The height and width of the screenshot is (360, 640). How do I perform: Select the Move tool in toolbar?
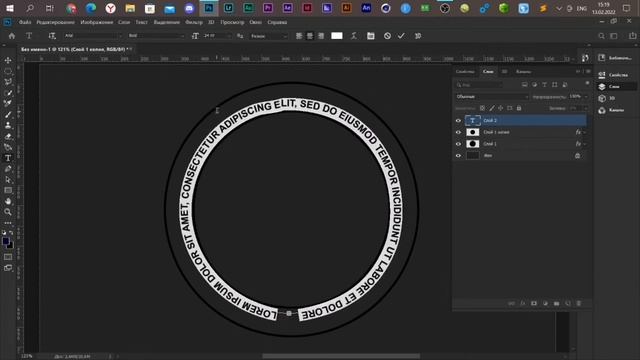(x=8, y=60)
